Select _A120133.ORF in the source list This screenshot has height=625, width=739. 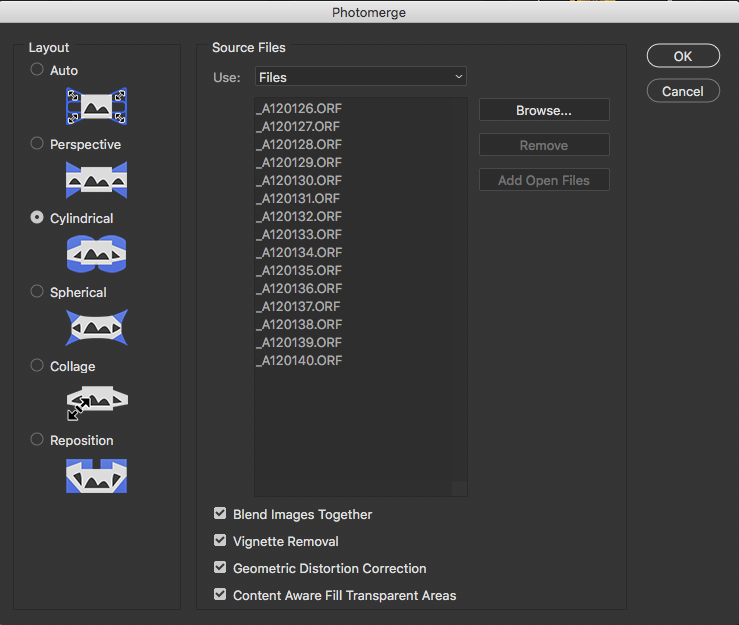(299, 234)
